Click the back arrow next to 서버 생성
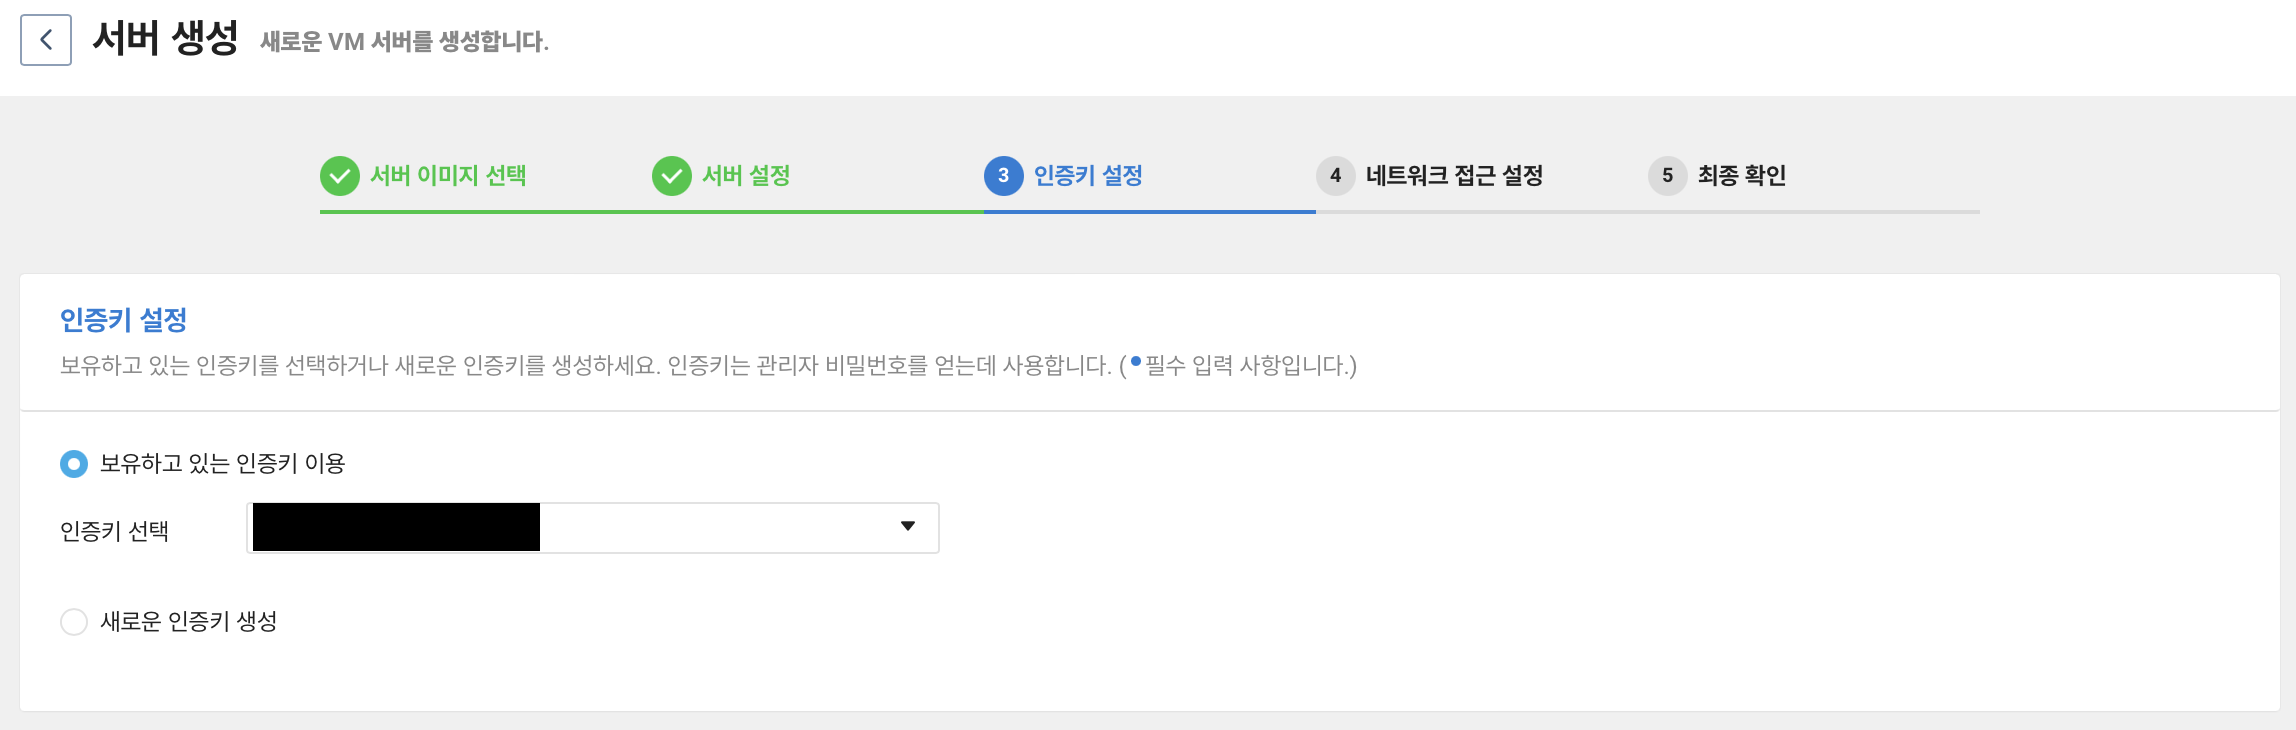 click(47, 39)
